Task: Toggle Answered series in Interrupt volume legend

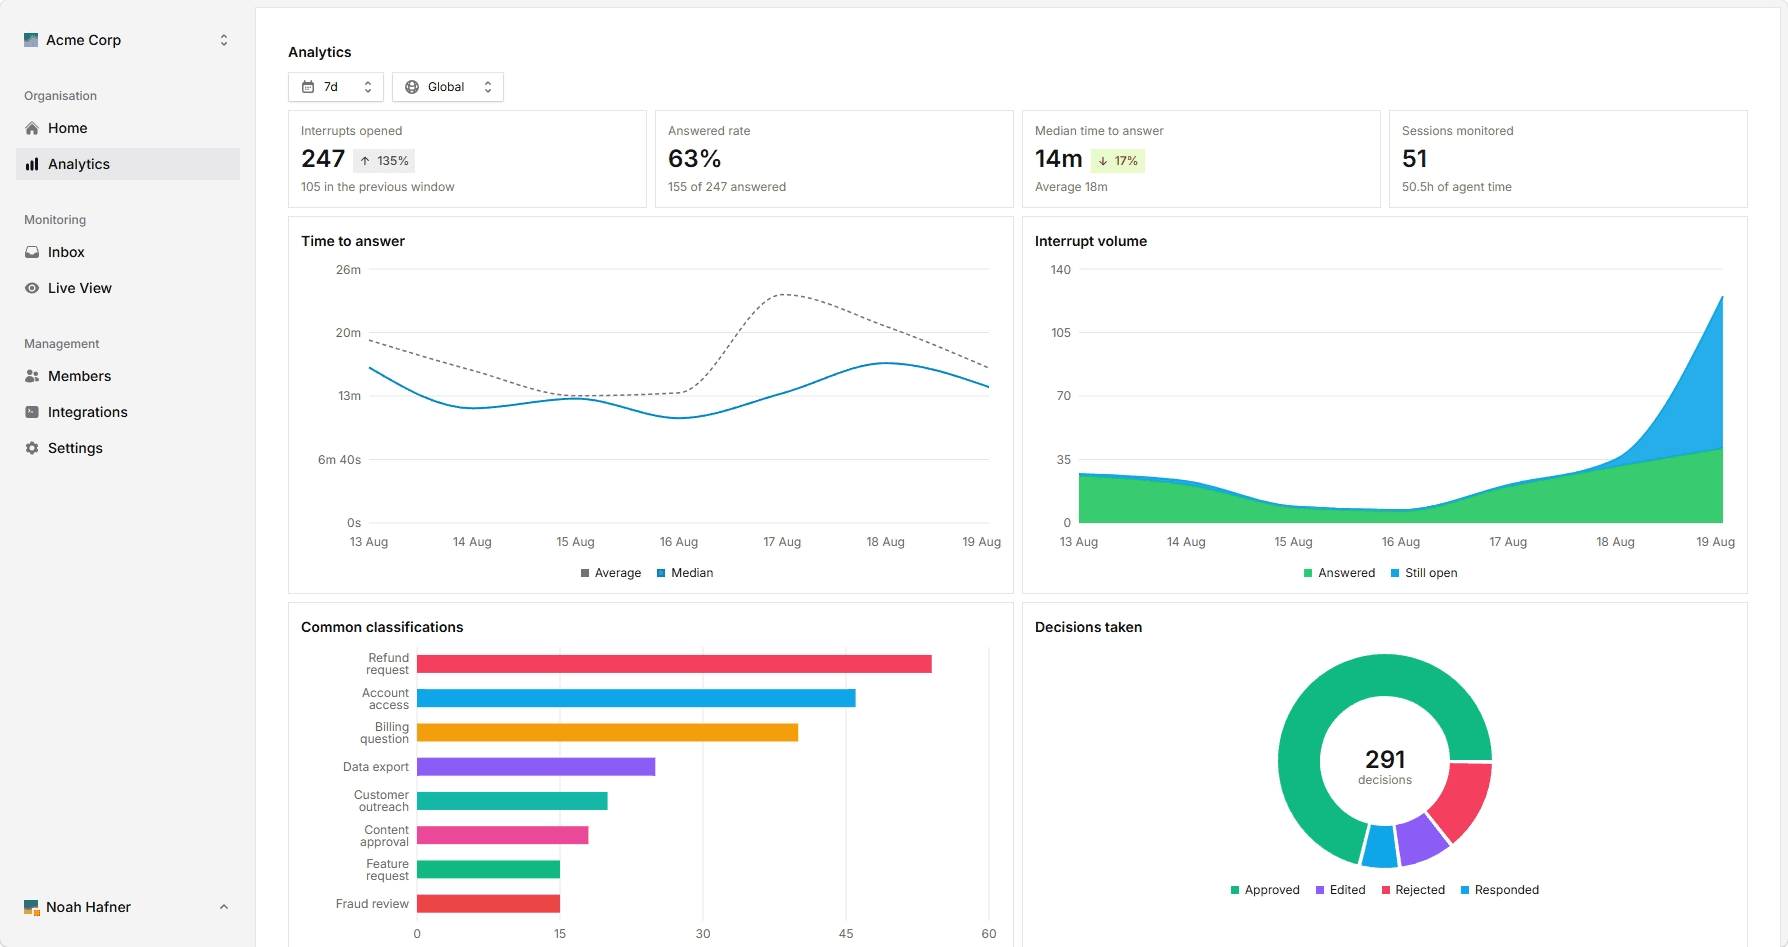Action: pos(1340,573)
